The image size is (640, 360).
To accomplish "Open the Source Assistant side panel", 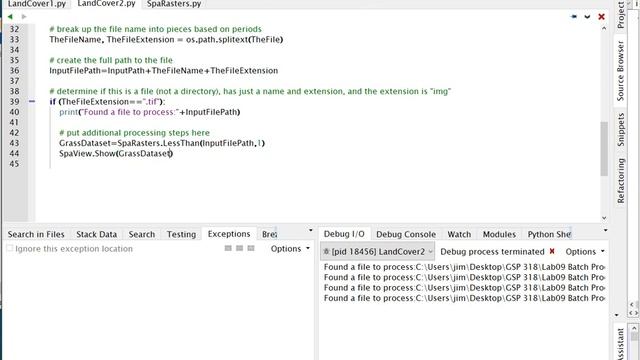I will (621, 344).
